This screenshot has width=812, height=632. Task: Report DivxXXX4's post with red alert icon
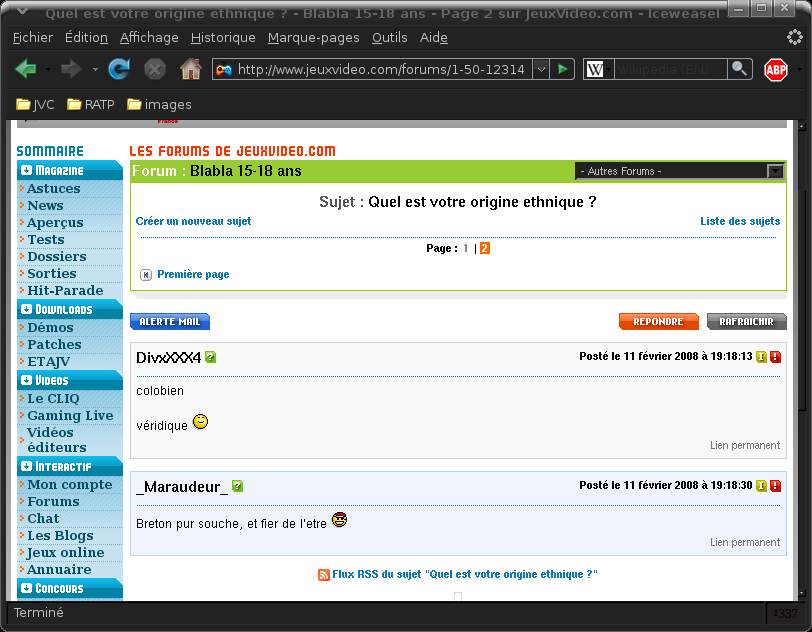coord(775,356)
